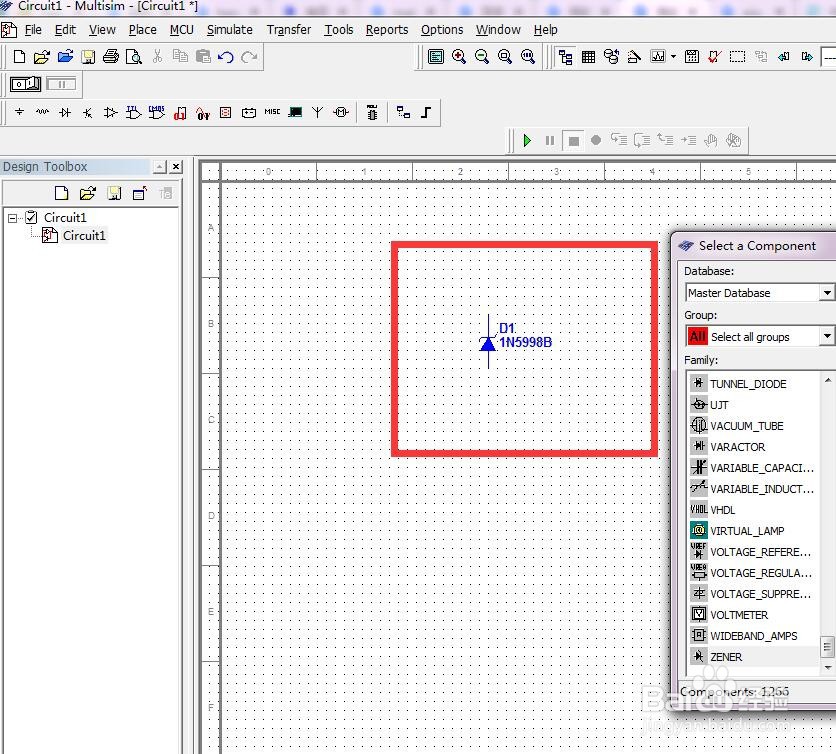Screen dimensions: 836x754
Task: Show the spreadsheet view grid icon
Action: [588, 57]
